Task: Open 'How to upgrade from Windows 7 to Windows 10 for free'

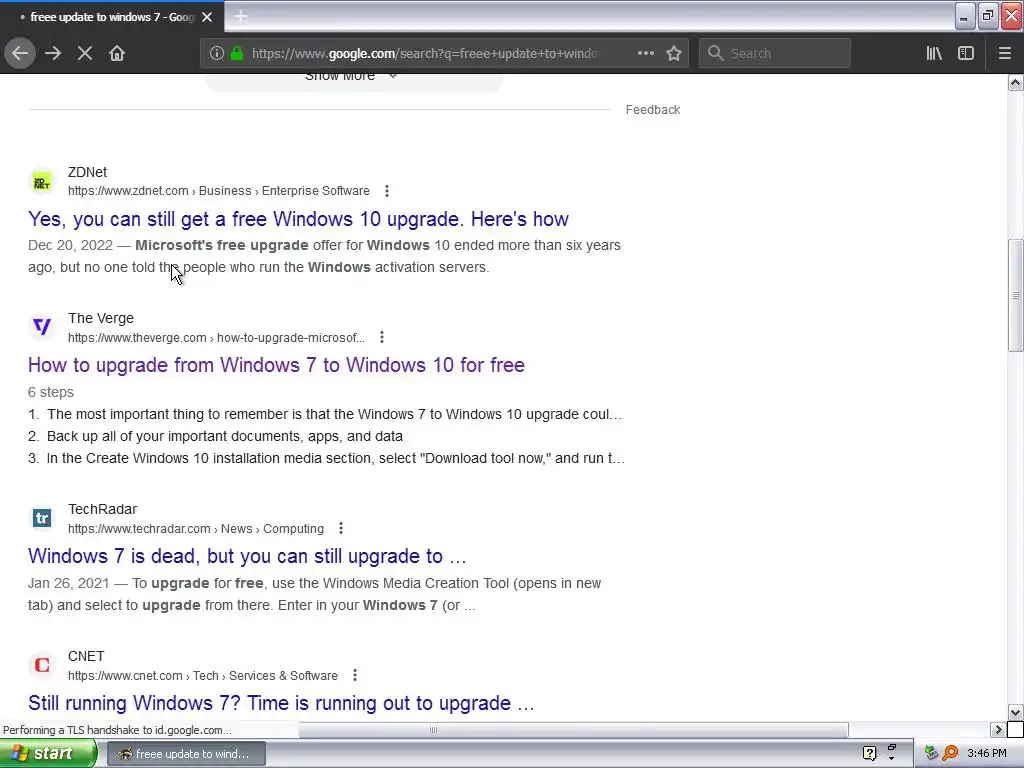Action: click(x=276, y=364)
